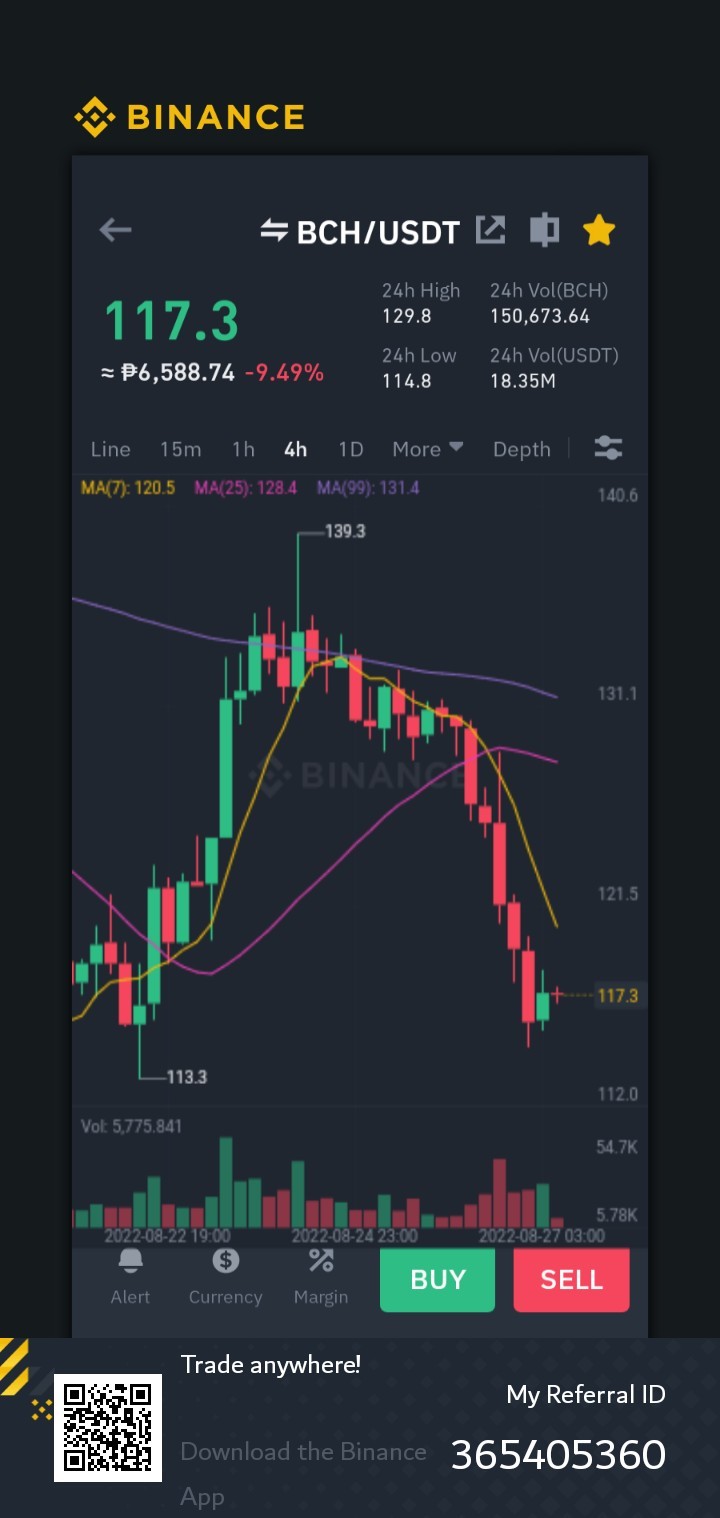Tap the red SELL button
Image resolution: width=720 pixels, height=1518 pixels.
(x=571, y=1280)
